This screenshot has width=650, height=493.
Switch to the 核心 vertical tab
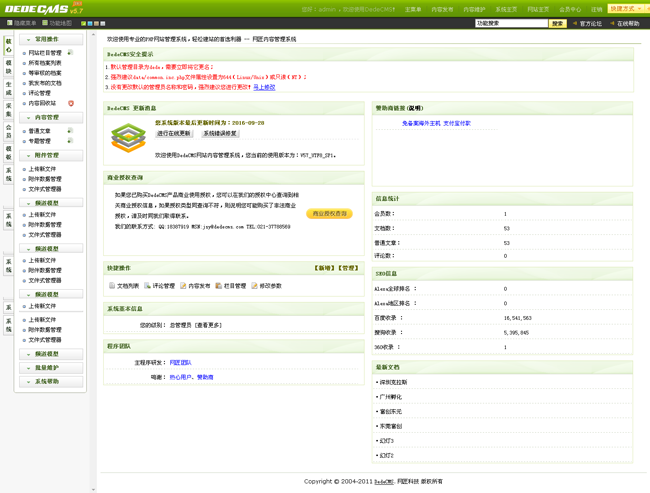click(x=9, y=46)
